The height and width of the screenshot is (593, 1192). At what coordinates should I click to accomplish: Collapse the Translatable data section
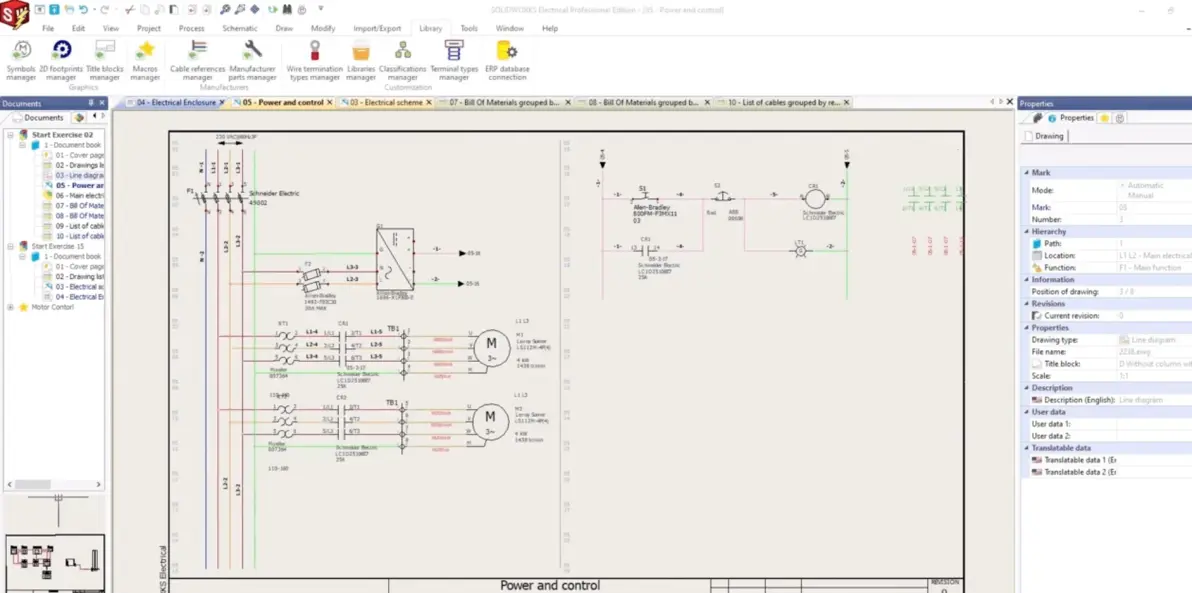1025,448
